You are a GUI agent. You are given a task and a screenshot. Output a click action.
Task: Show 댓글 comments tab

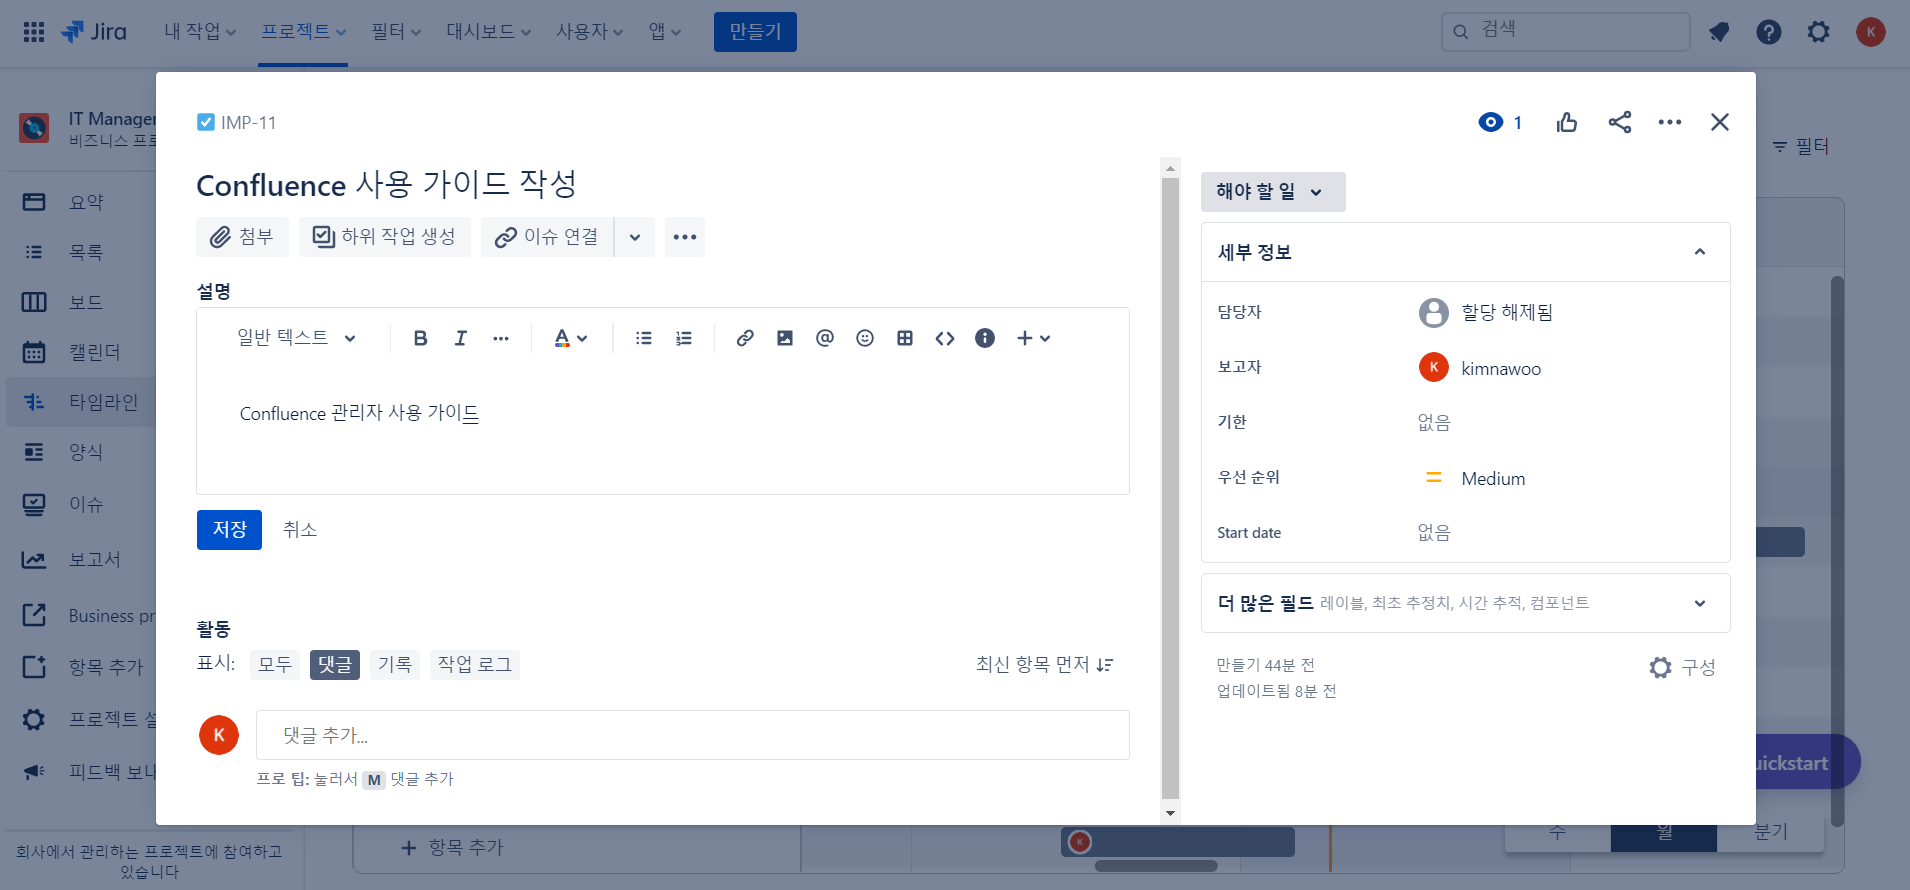point(335,665)
